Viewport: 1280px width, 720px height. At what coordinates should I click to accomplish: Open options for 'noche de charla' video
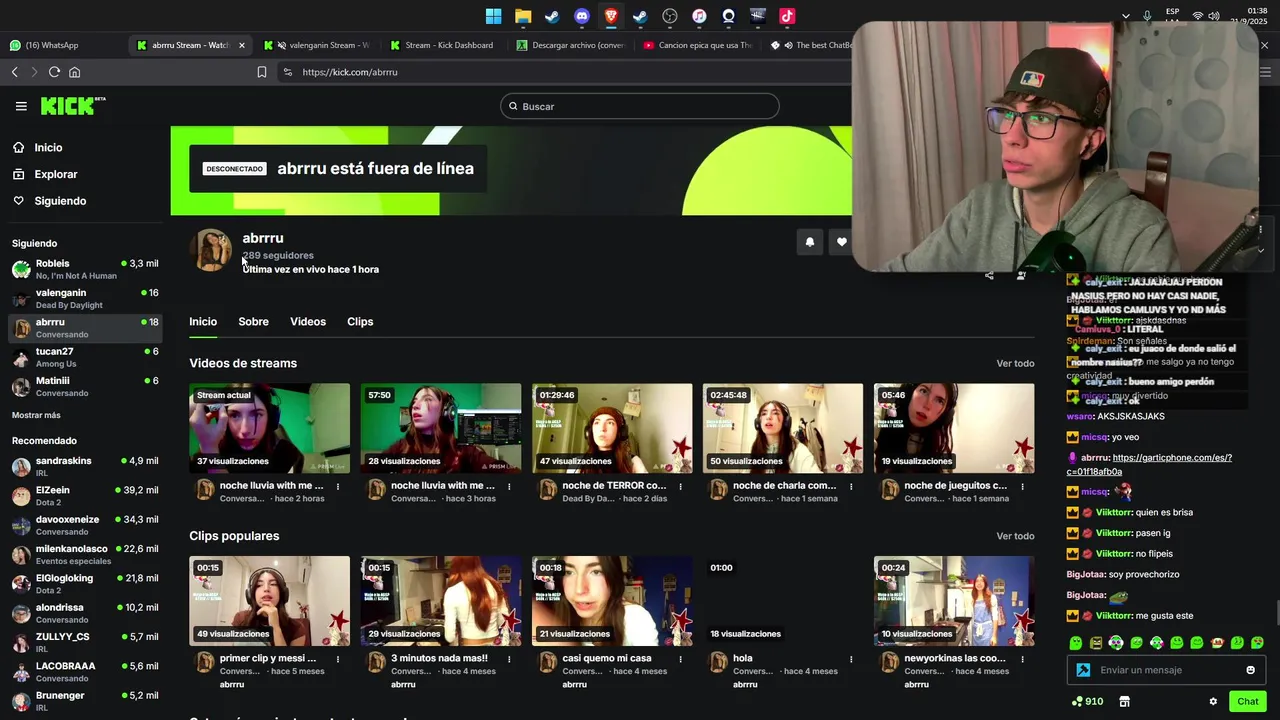point(851,487)
